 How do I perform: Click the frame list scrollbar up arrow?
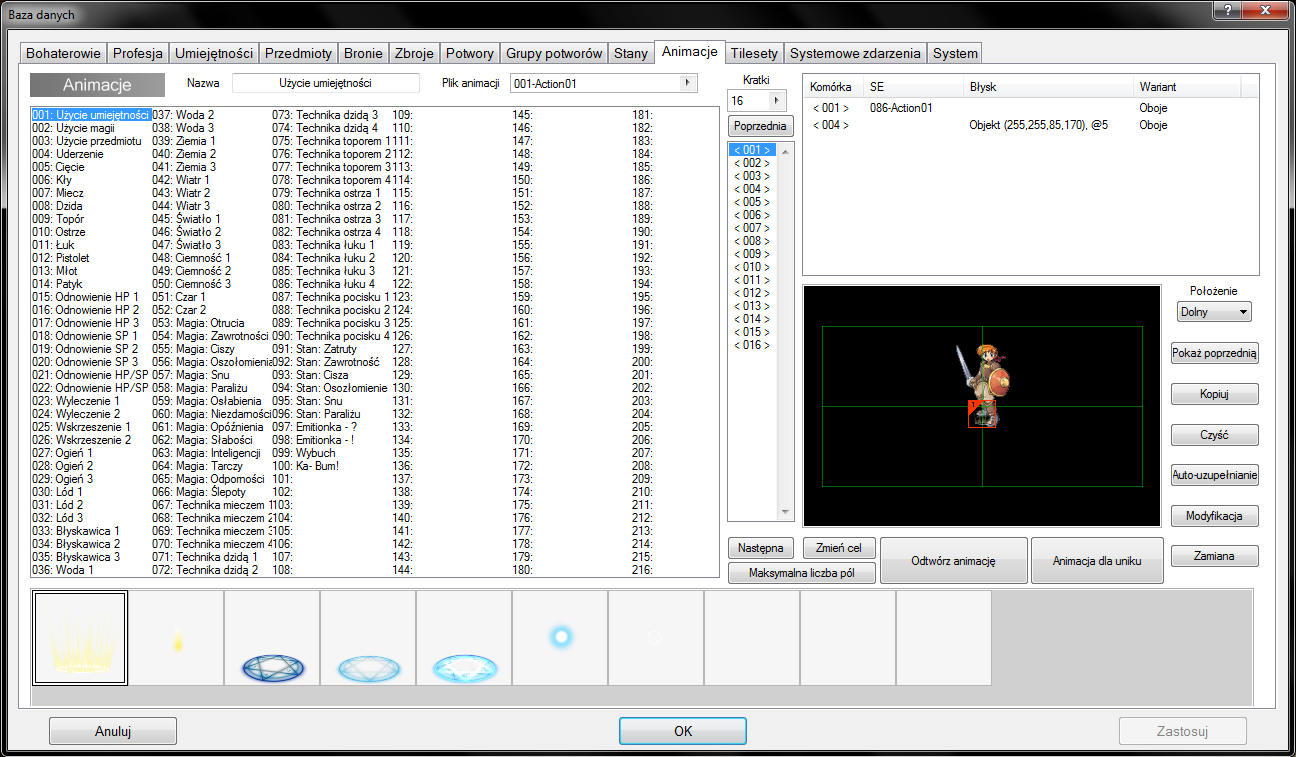[x=785, y=151]
